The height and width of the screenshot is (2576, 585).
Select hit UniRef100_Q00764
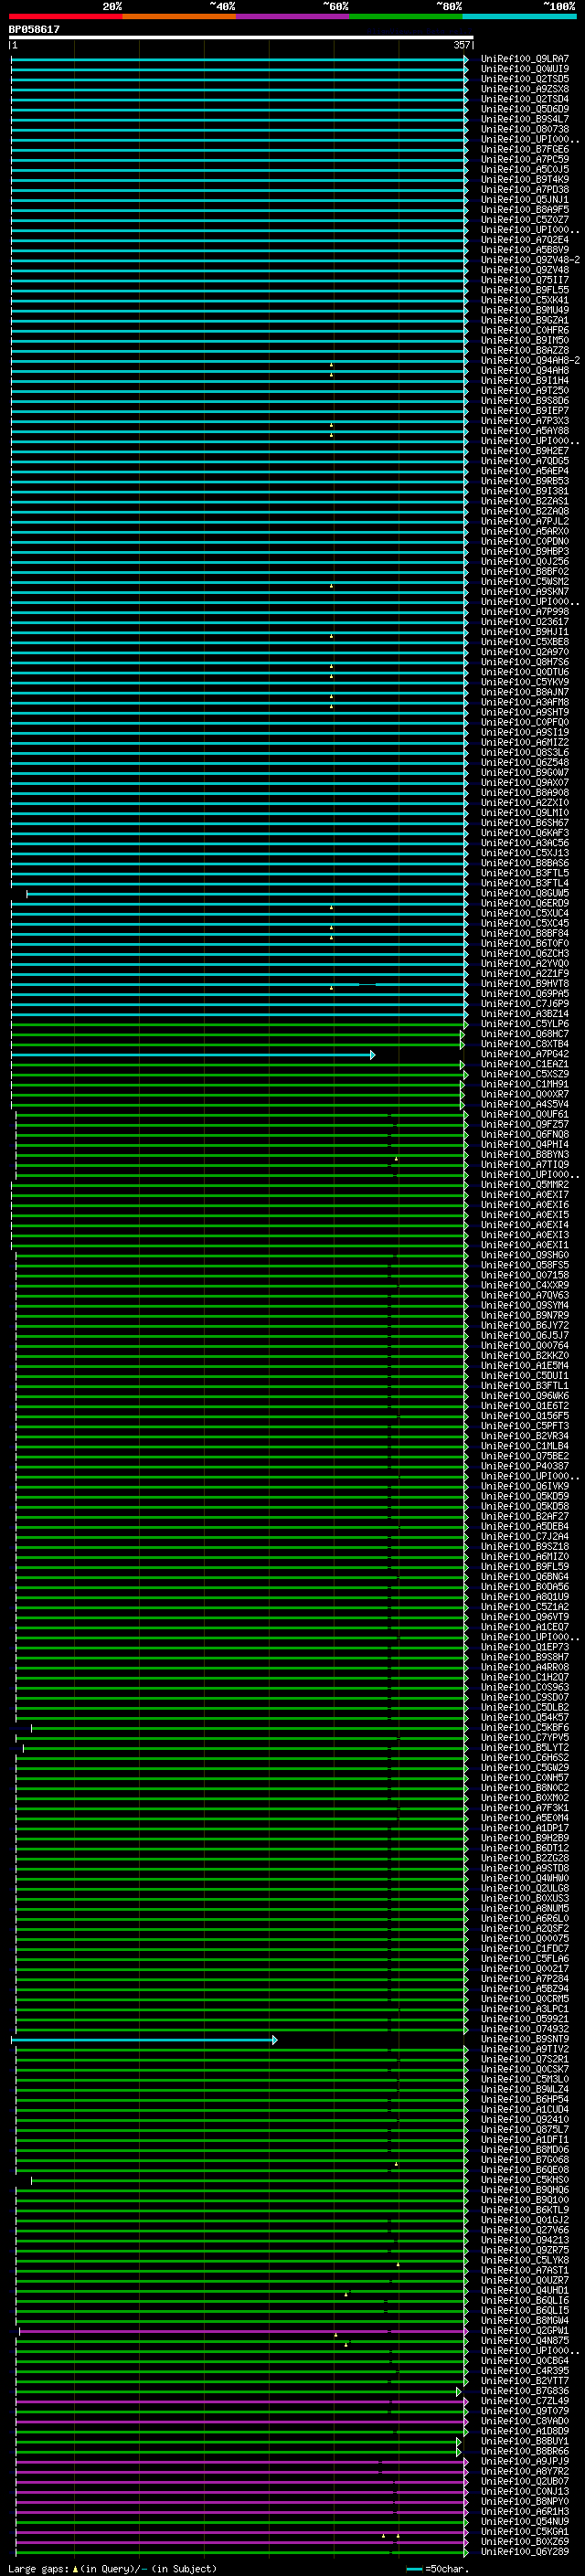tap(525, 1346)
